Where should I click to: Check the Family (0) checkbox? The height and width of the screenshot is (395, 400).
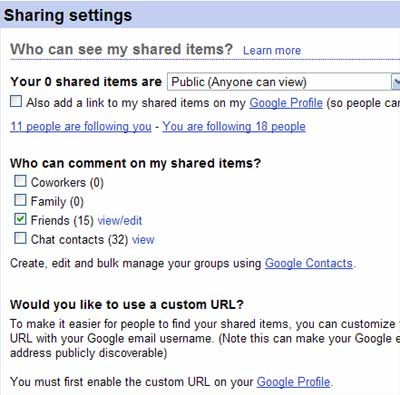20,200
